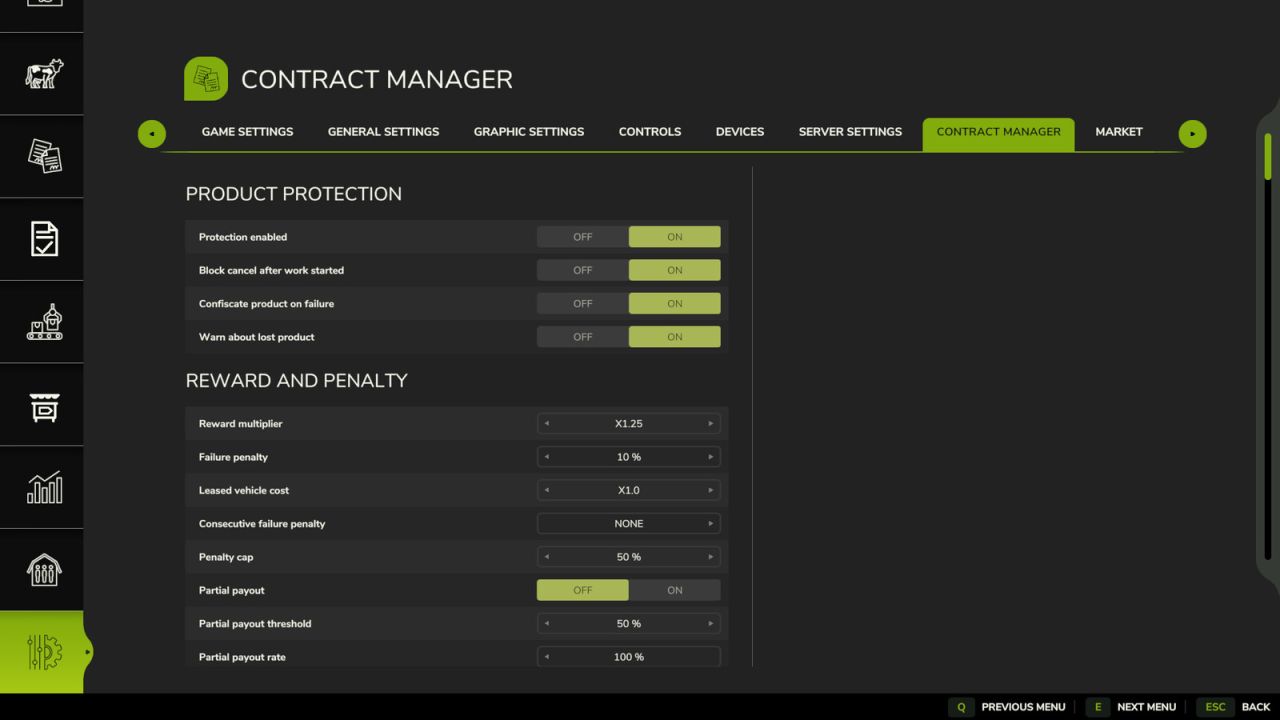Click the Contract Manager green header icon
This screenshot has width=1280, height=720.
click(206, 79)
